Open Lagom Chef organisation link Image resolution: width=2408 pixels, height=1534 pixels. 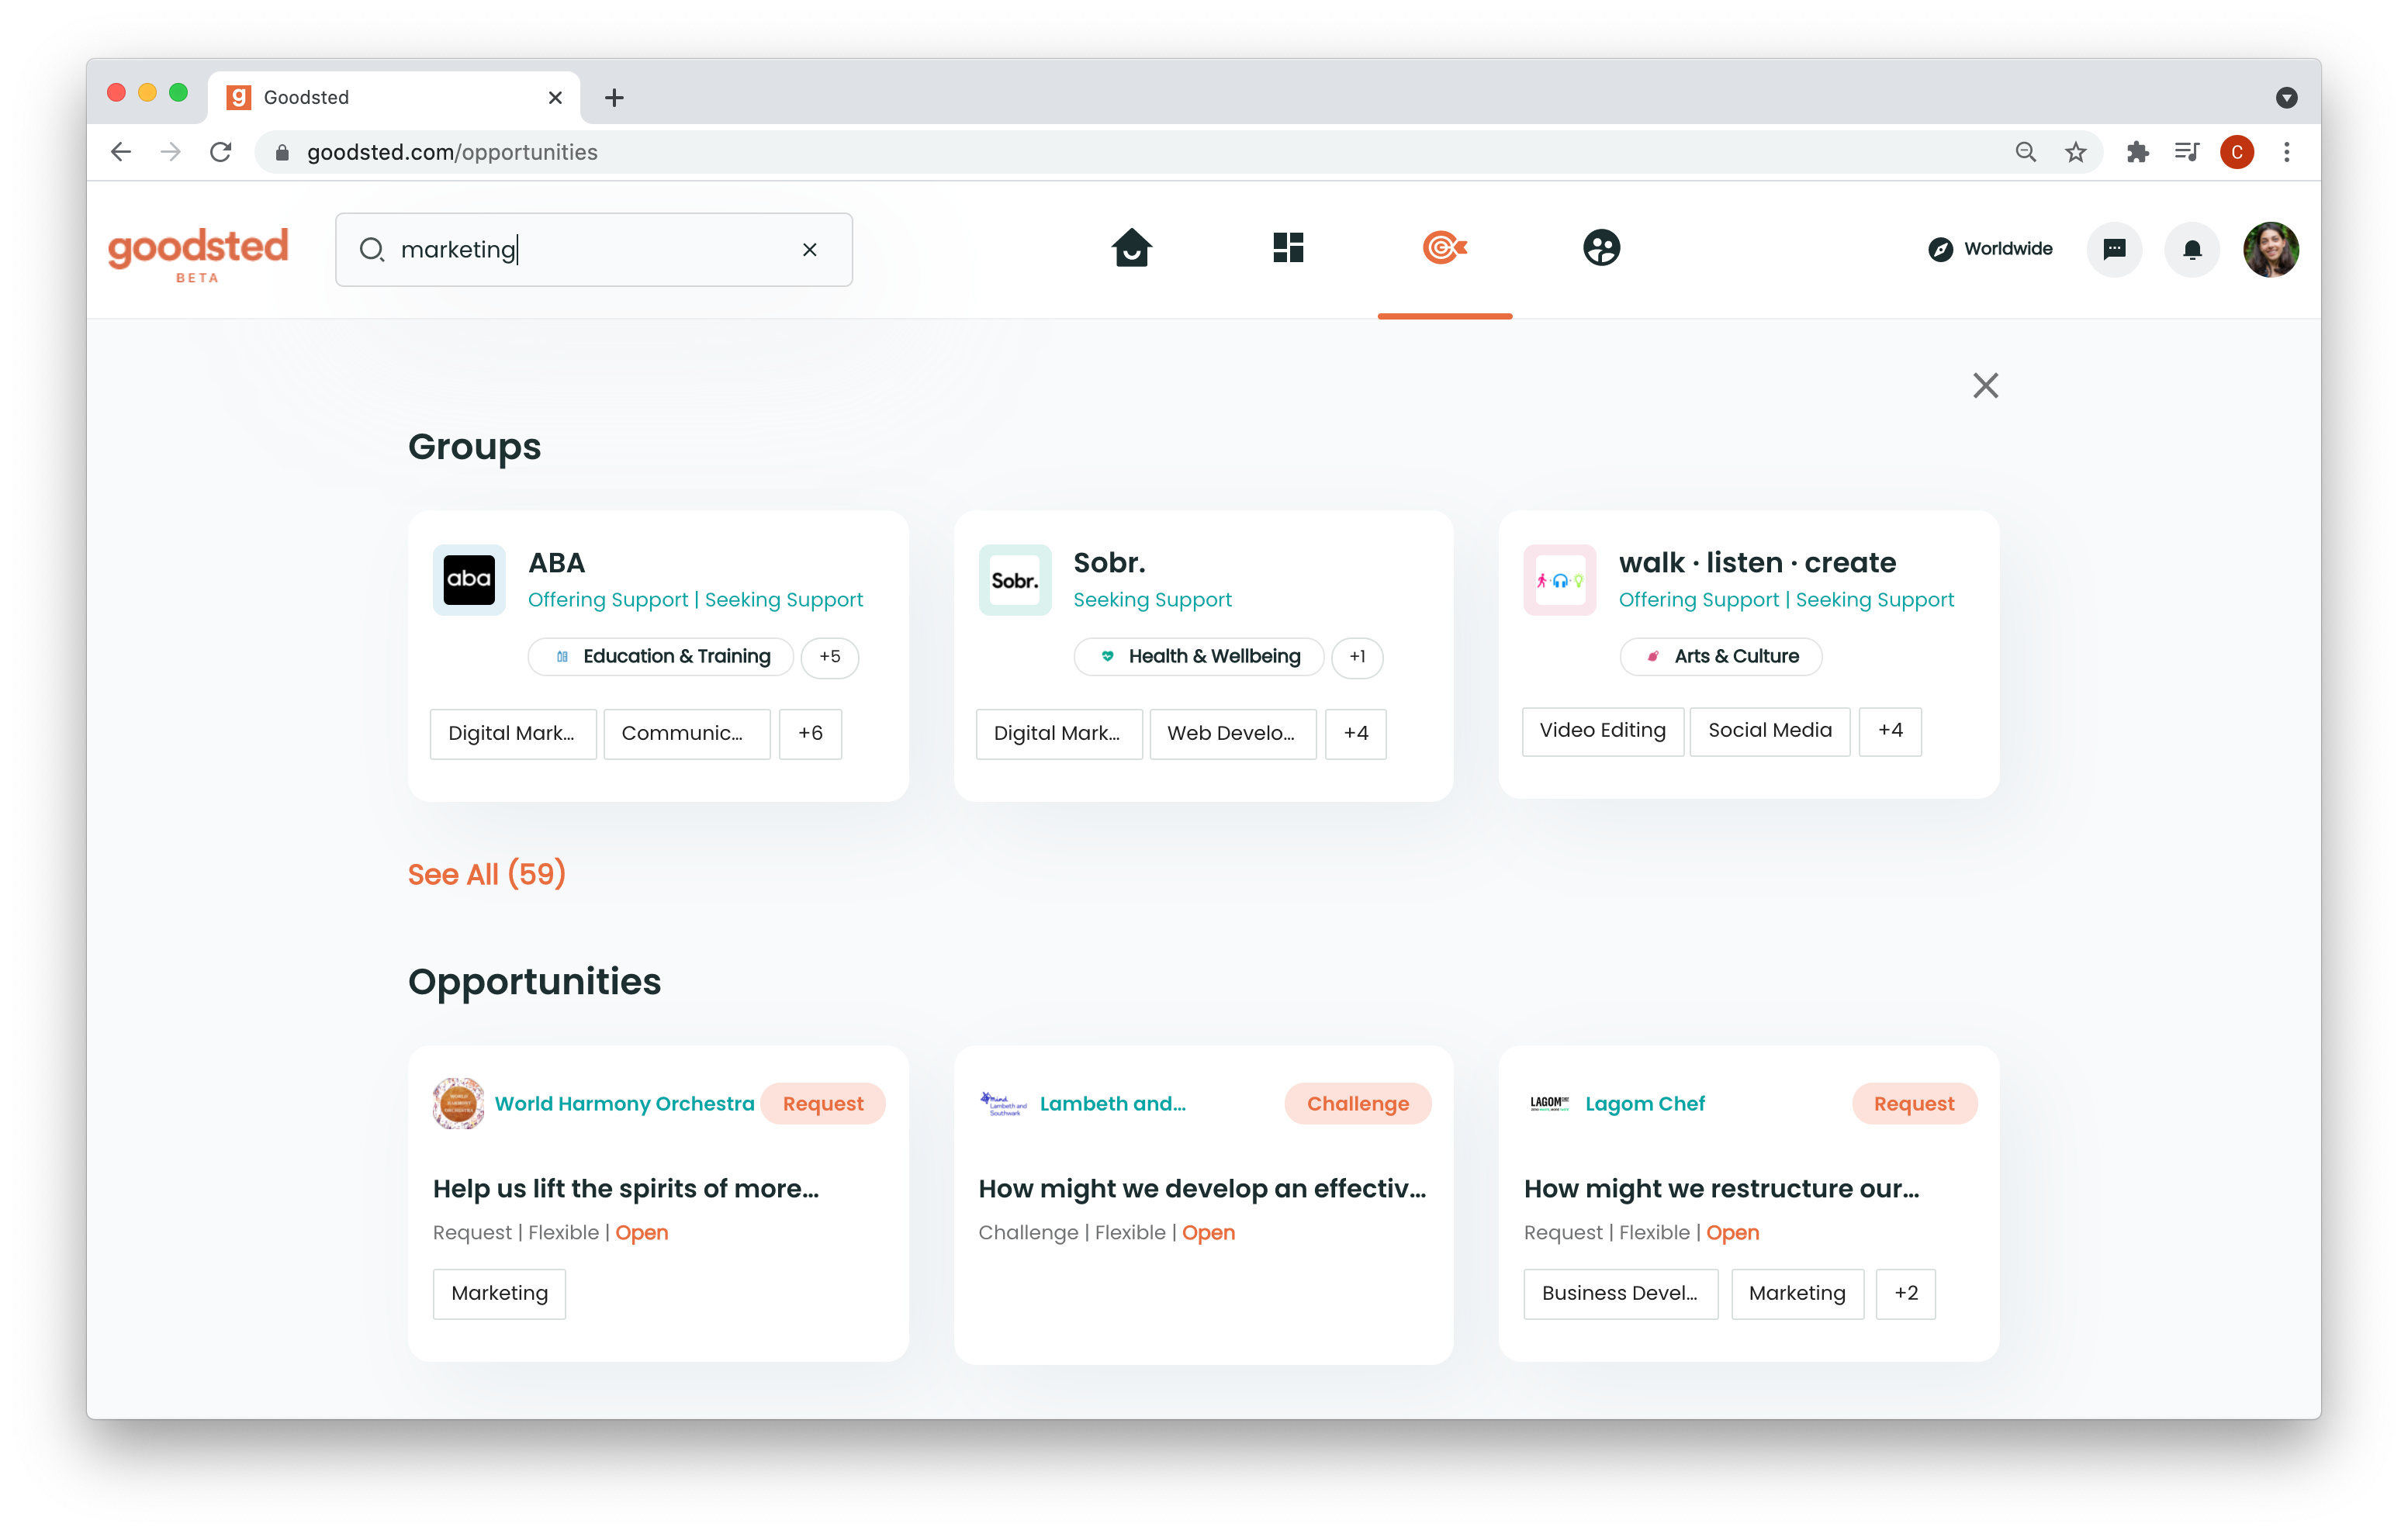[1645, 1104]
